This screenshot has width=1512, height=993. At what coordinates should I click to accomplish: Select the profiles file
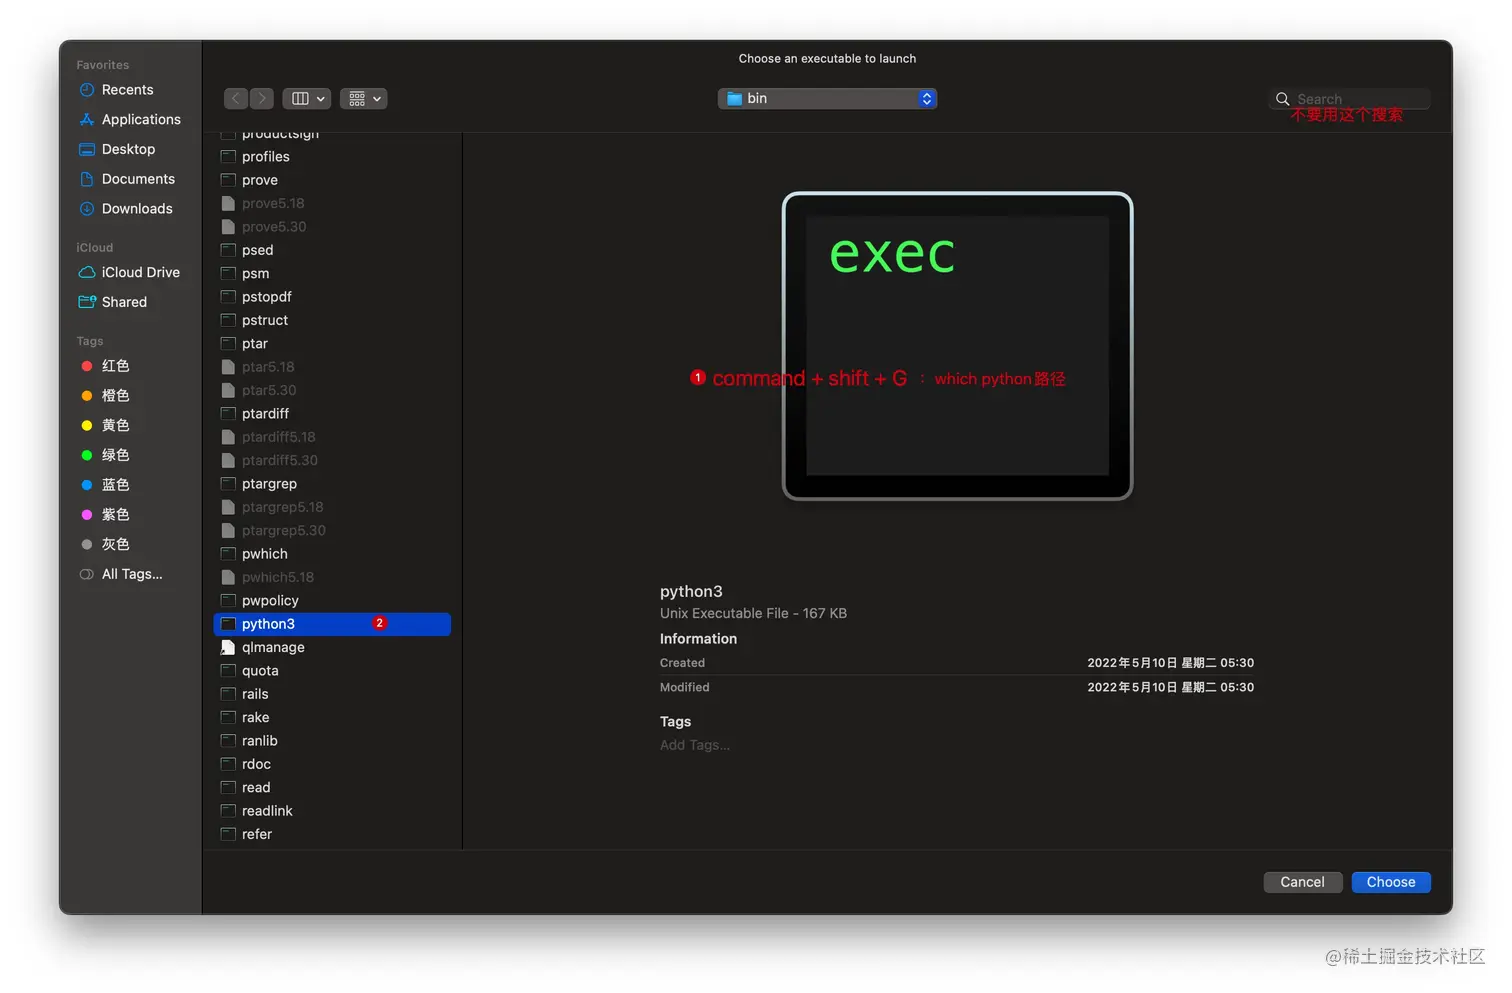[x=332, y=157]
